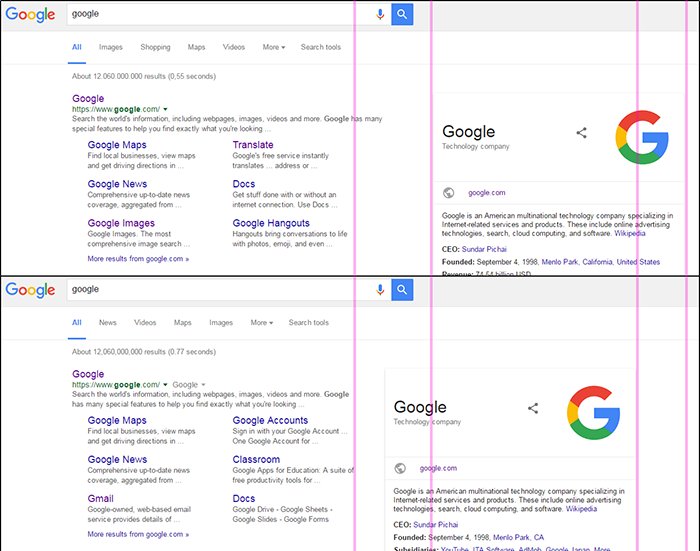Open Search tools on the upper page
Viewport: 700px width, 551px height.
tap(320, 47)
